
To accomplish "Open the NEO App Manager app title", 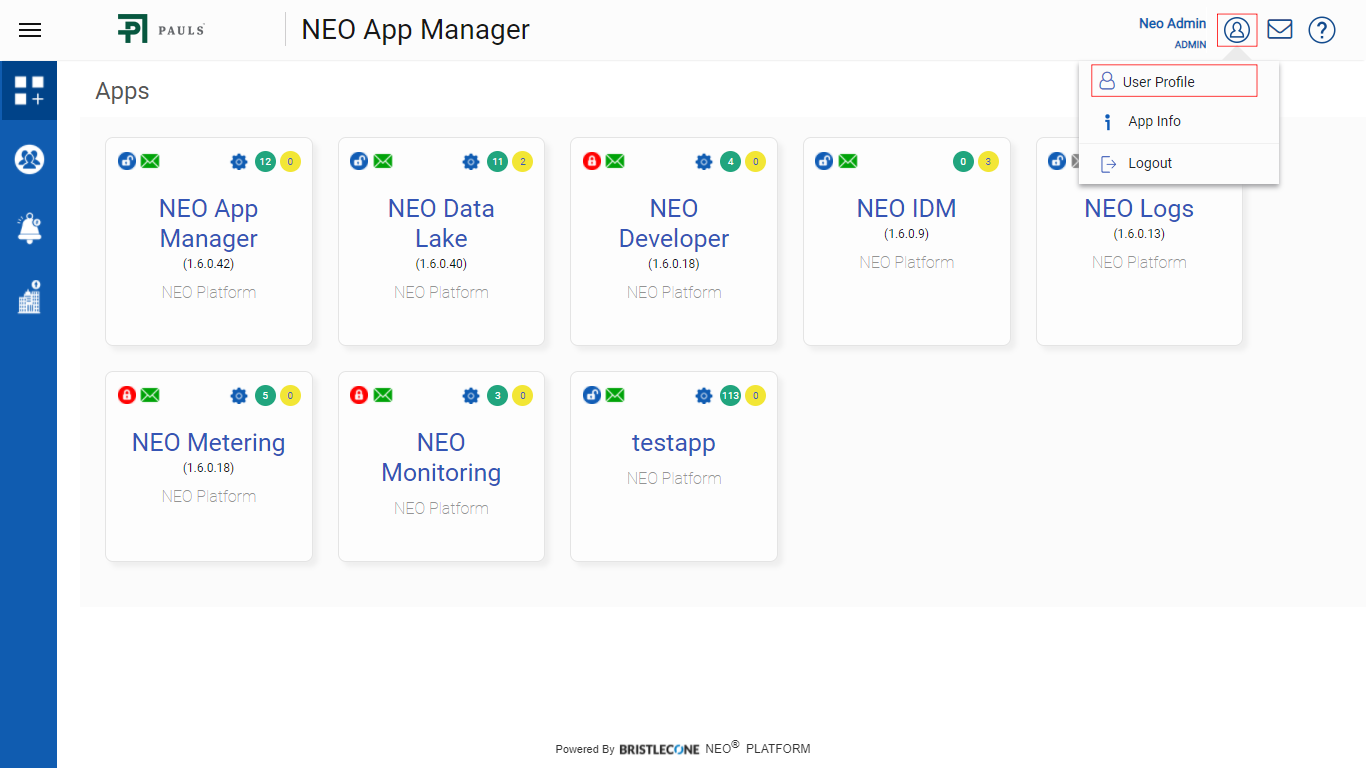I will pos(209,223).
